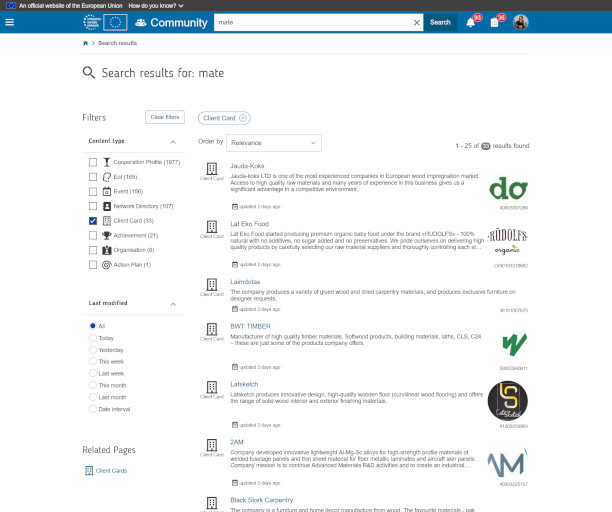Click the Enterprise Europe Network logo
612x512 pixels.
point(92,22)
